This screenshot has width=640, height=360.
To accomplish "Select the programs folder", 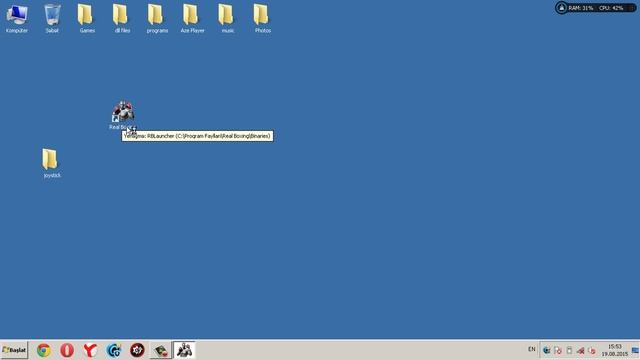I will (157, 18).
